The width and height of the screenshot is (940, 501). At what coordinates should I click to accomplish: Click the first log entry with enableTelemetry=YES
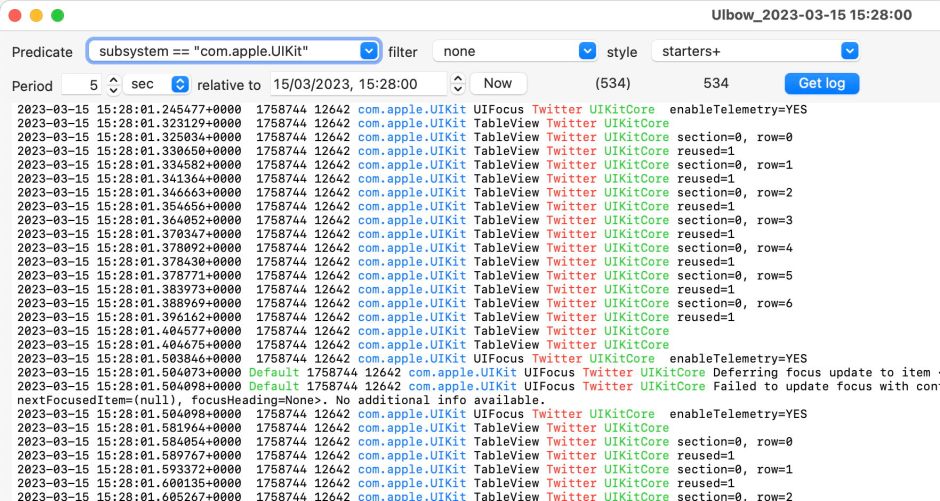click(x=400, y=109)
